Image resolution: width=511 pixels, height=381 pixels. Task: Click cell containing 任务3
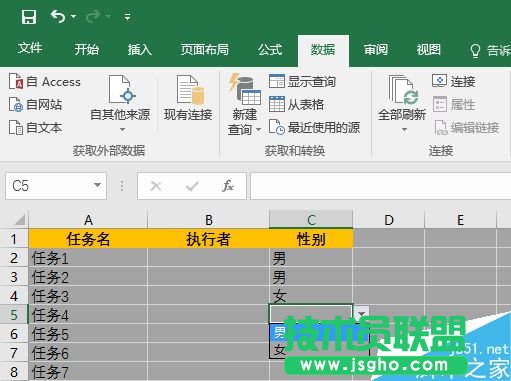point(88,296)
